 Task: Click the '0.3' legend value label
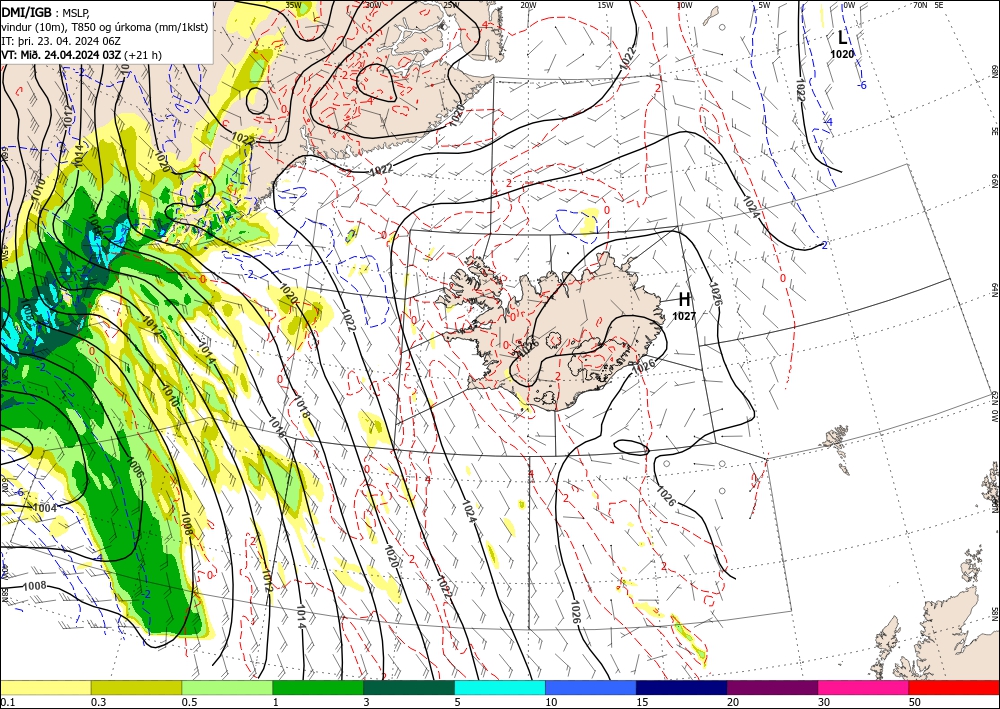98,701
